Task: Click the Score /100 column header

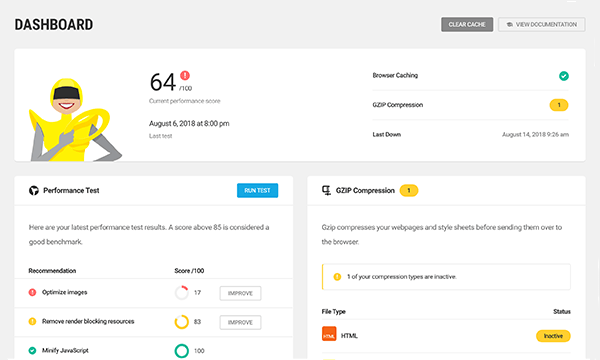Action: pyautogui.click(x=189, y=271)
